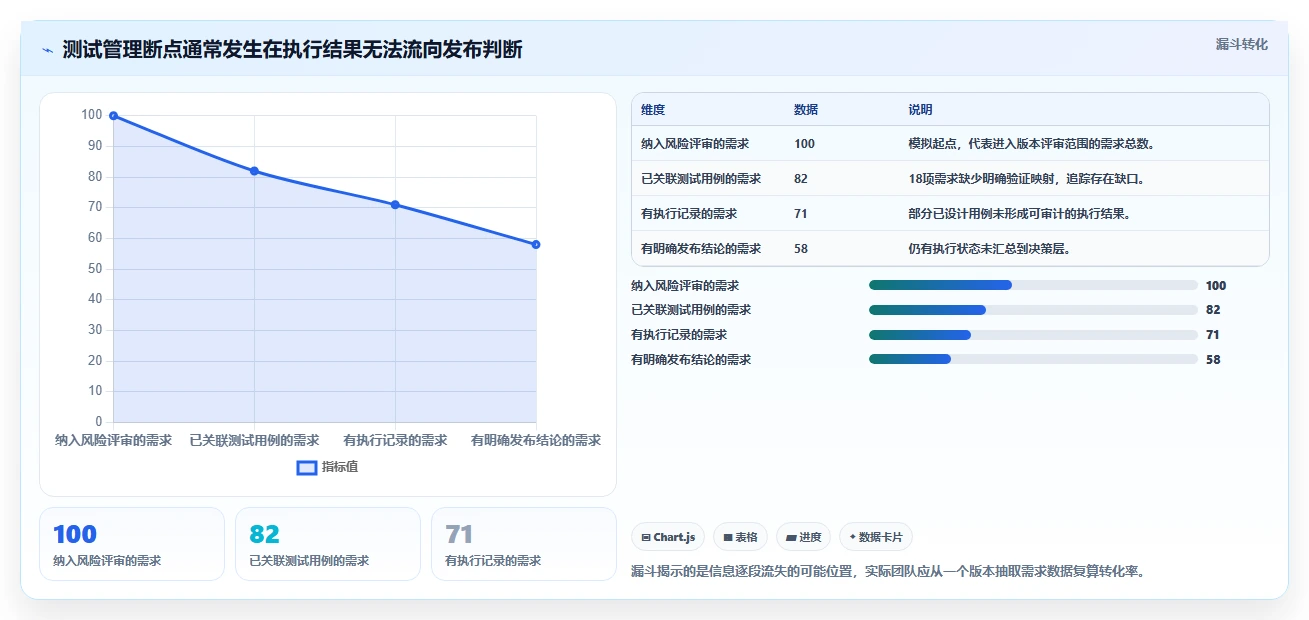Click table value 71 in 数据 column

[801, 214]
